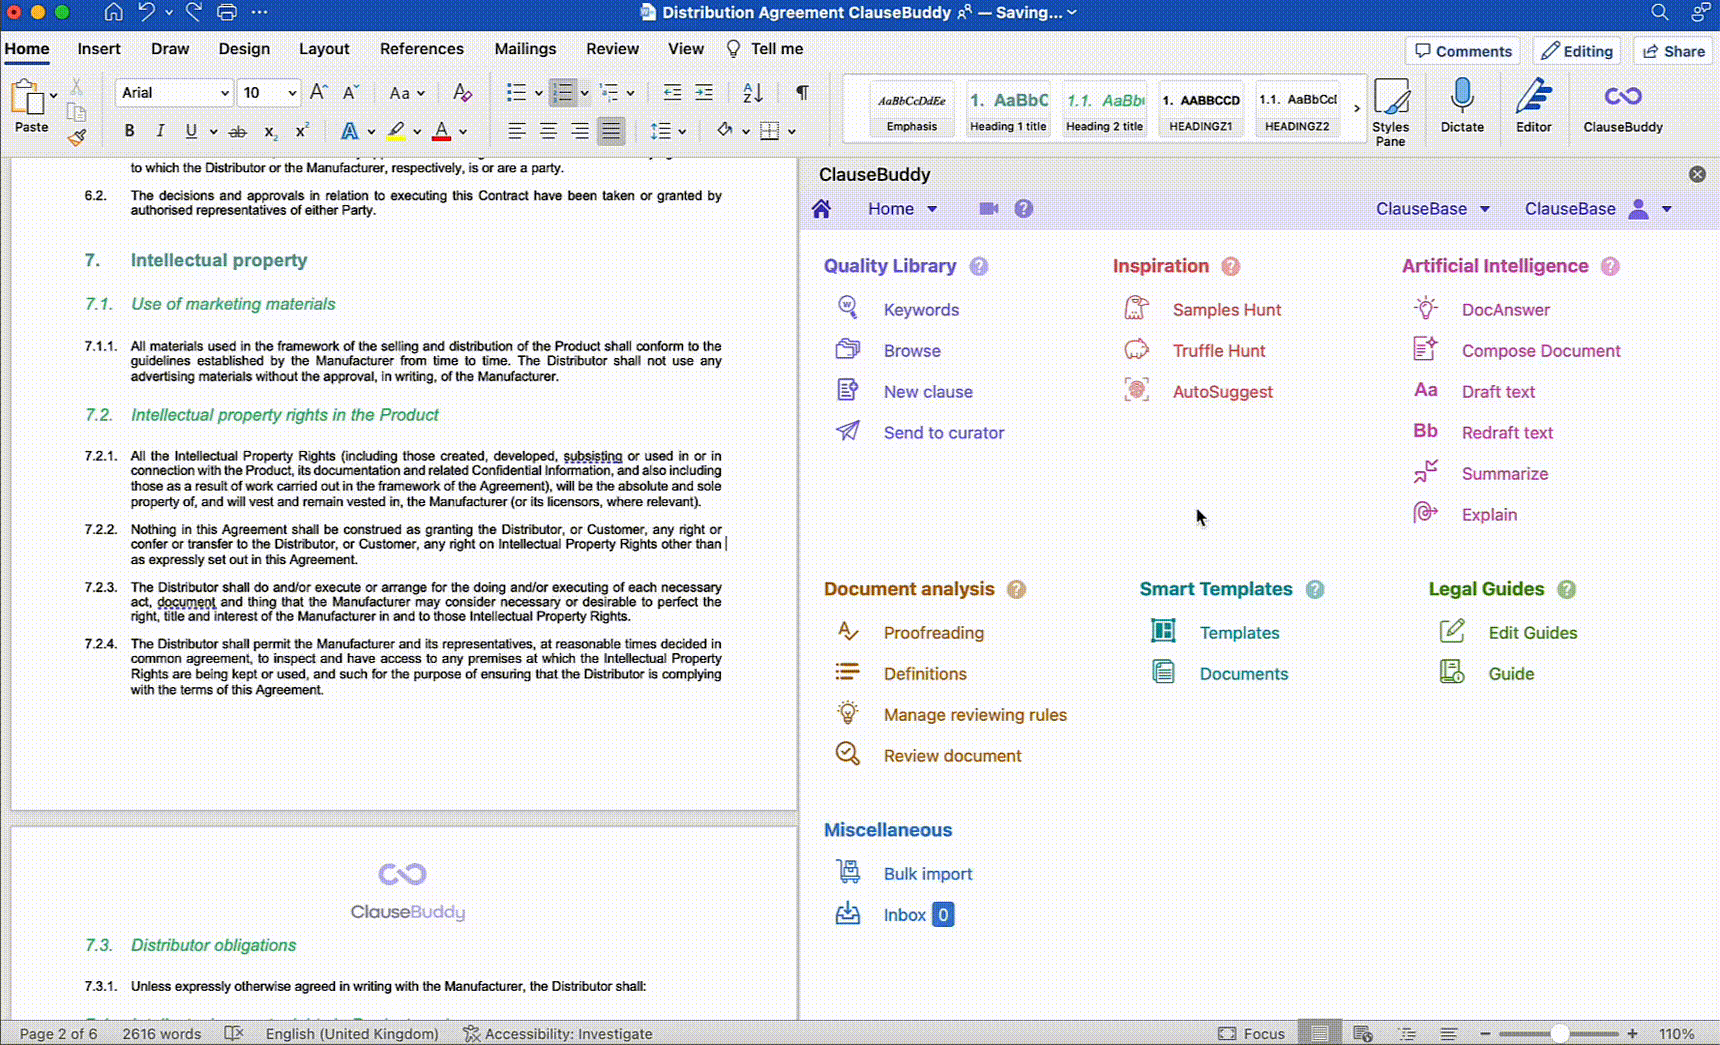Image resolution: width=1720 pixels, height=1045 pixels.
Task: Toggle Focus mode in status bar
Action: pos(1251,1034)
